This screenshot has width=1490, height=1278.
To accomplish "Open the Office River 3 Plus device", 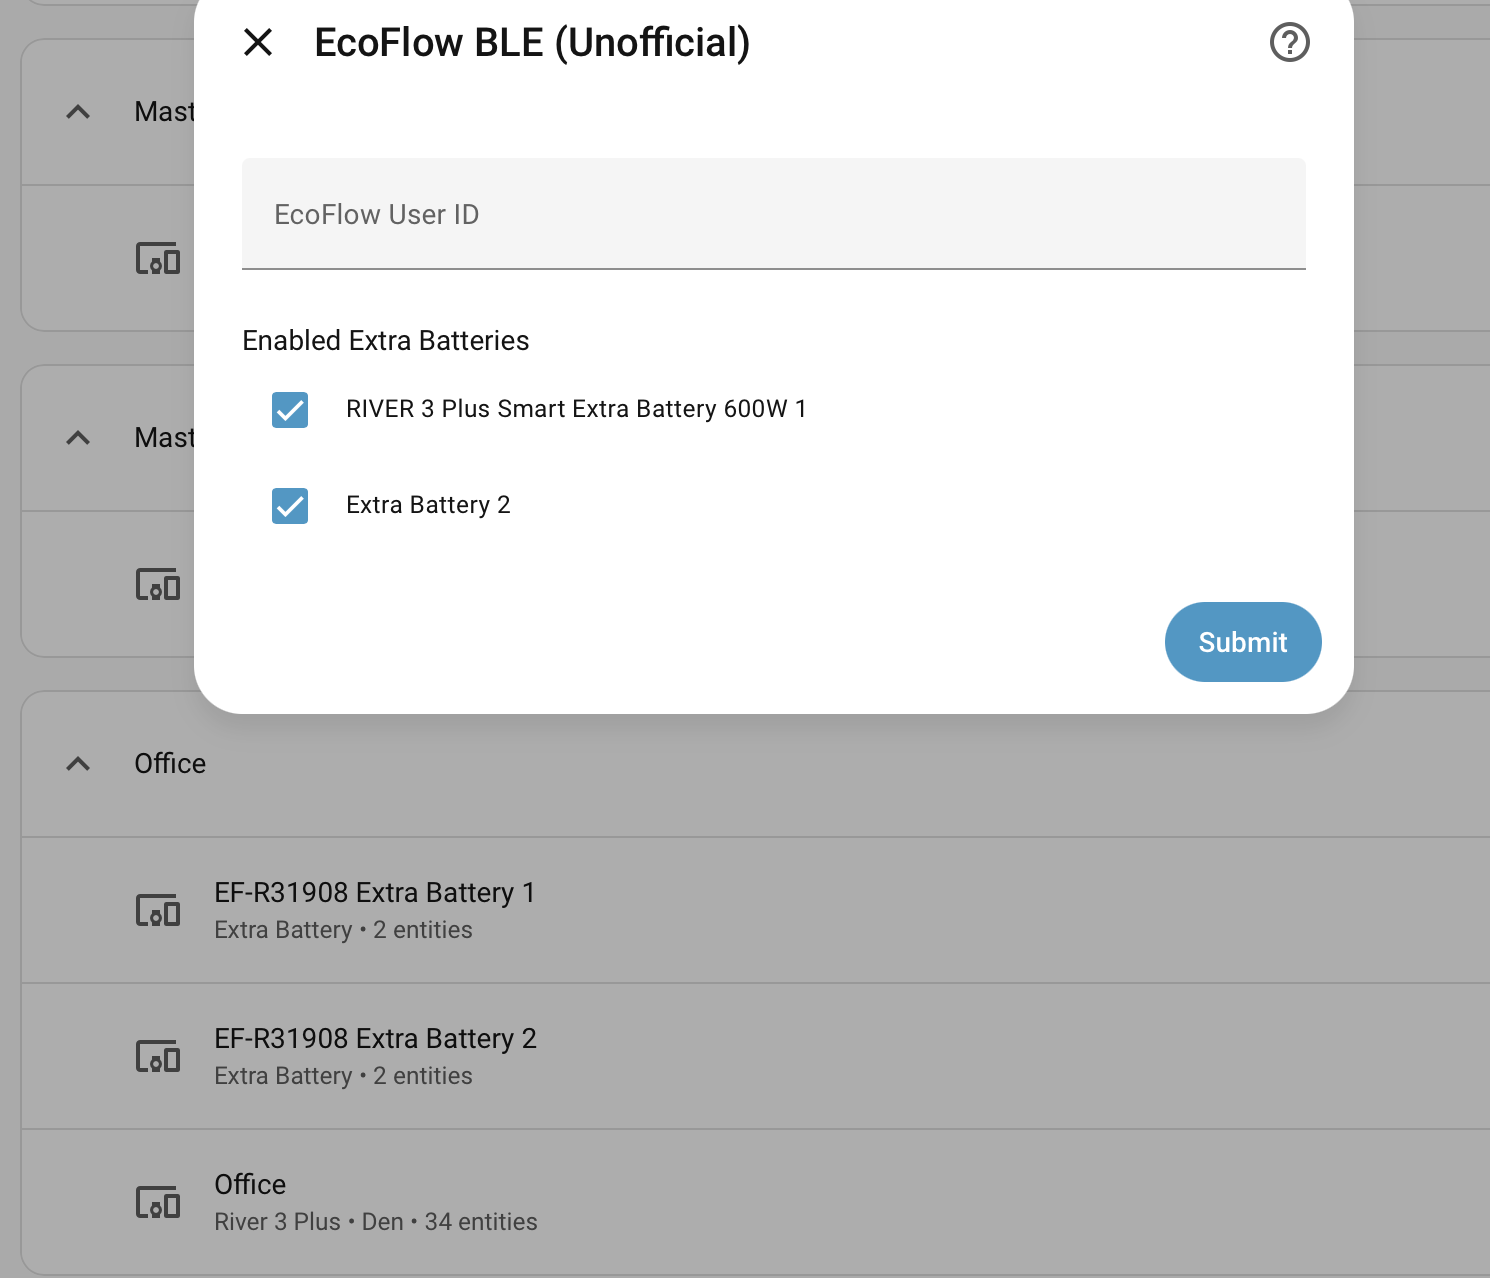I will coord(250,1185).
